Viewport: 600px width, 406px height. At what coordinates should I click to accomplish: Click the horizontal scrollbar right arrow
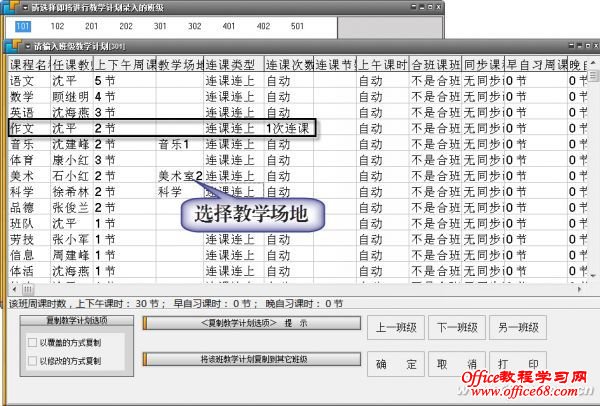coord(579,289)
